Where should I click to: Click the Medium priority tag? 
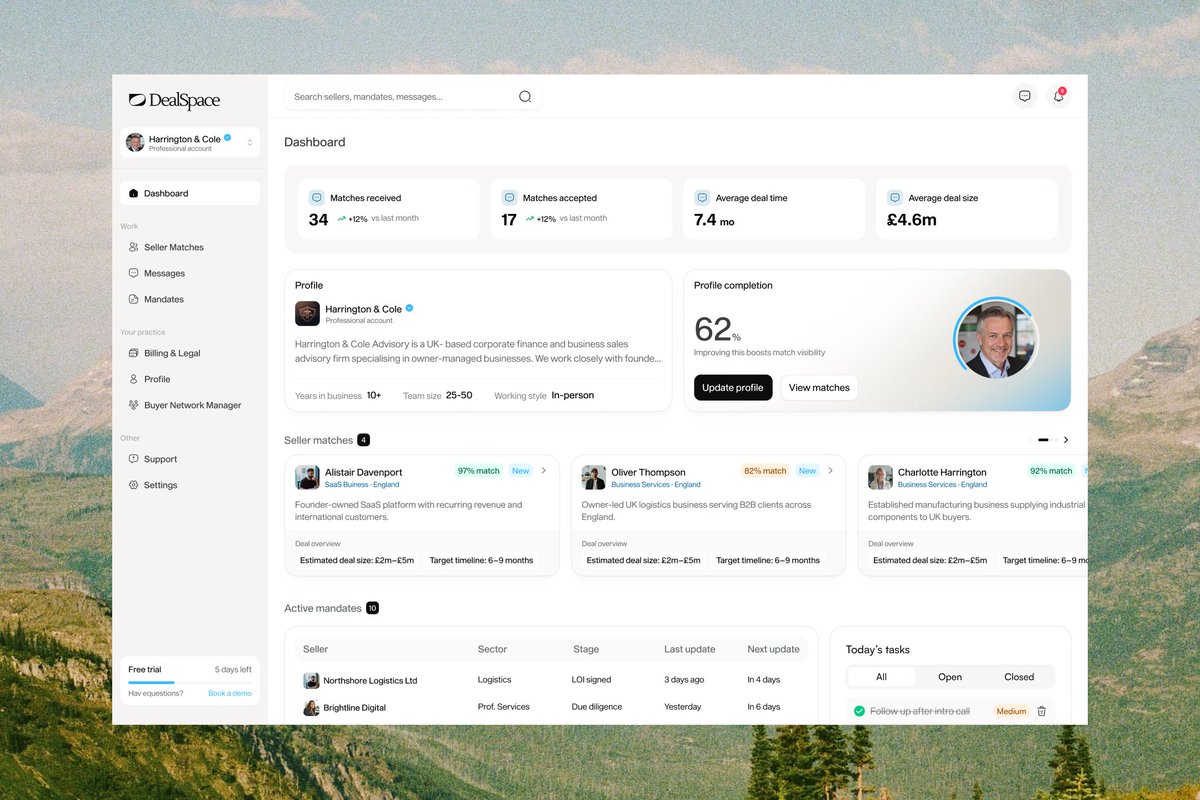tap(1011, 711)
